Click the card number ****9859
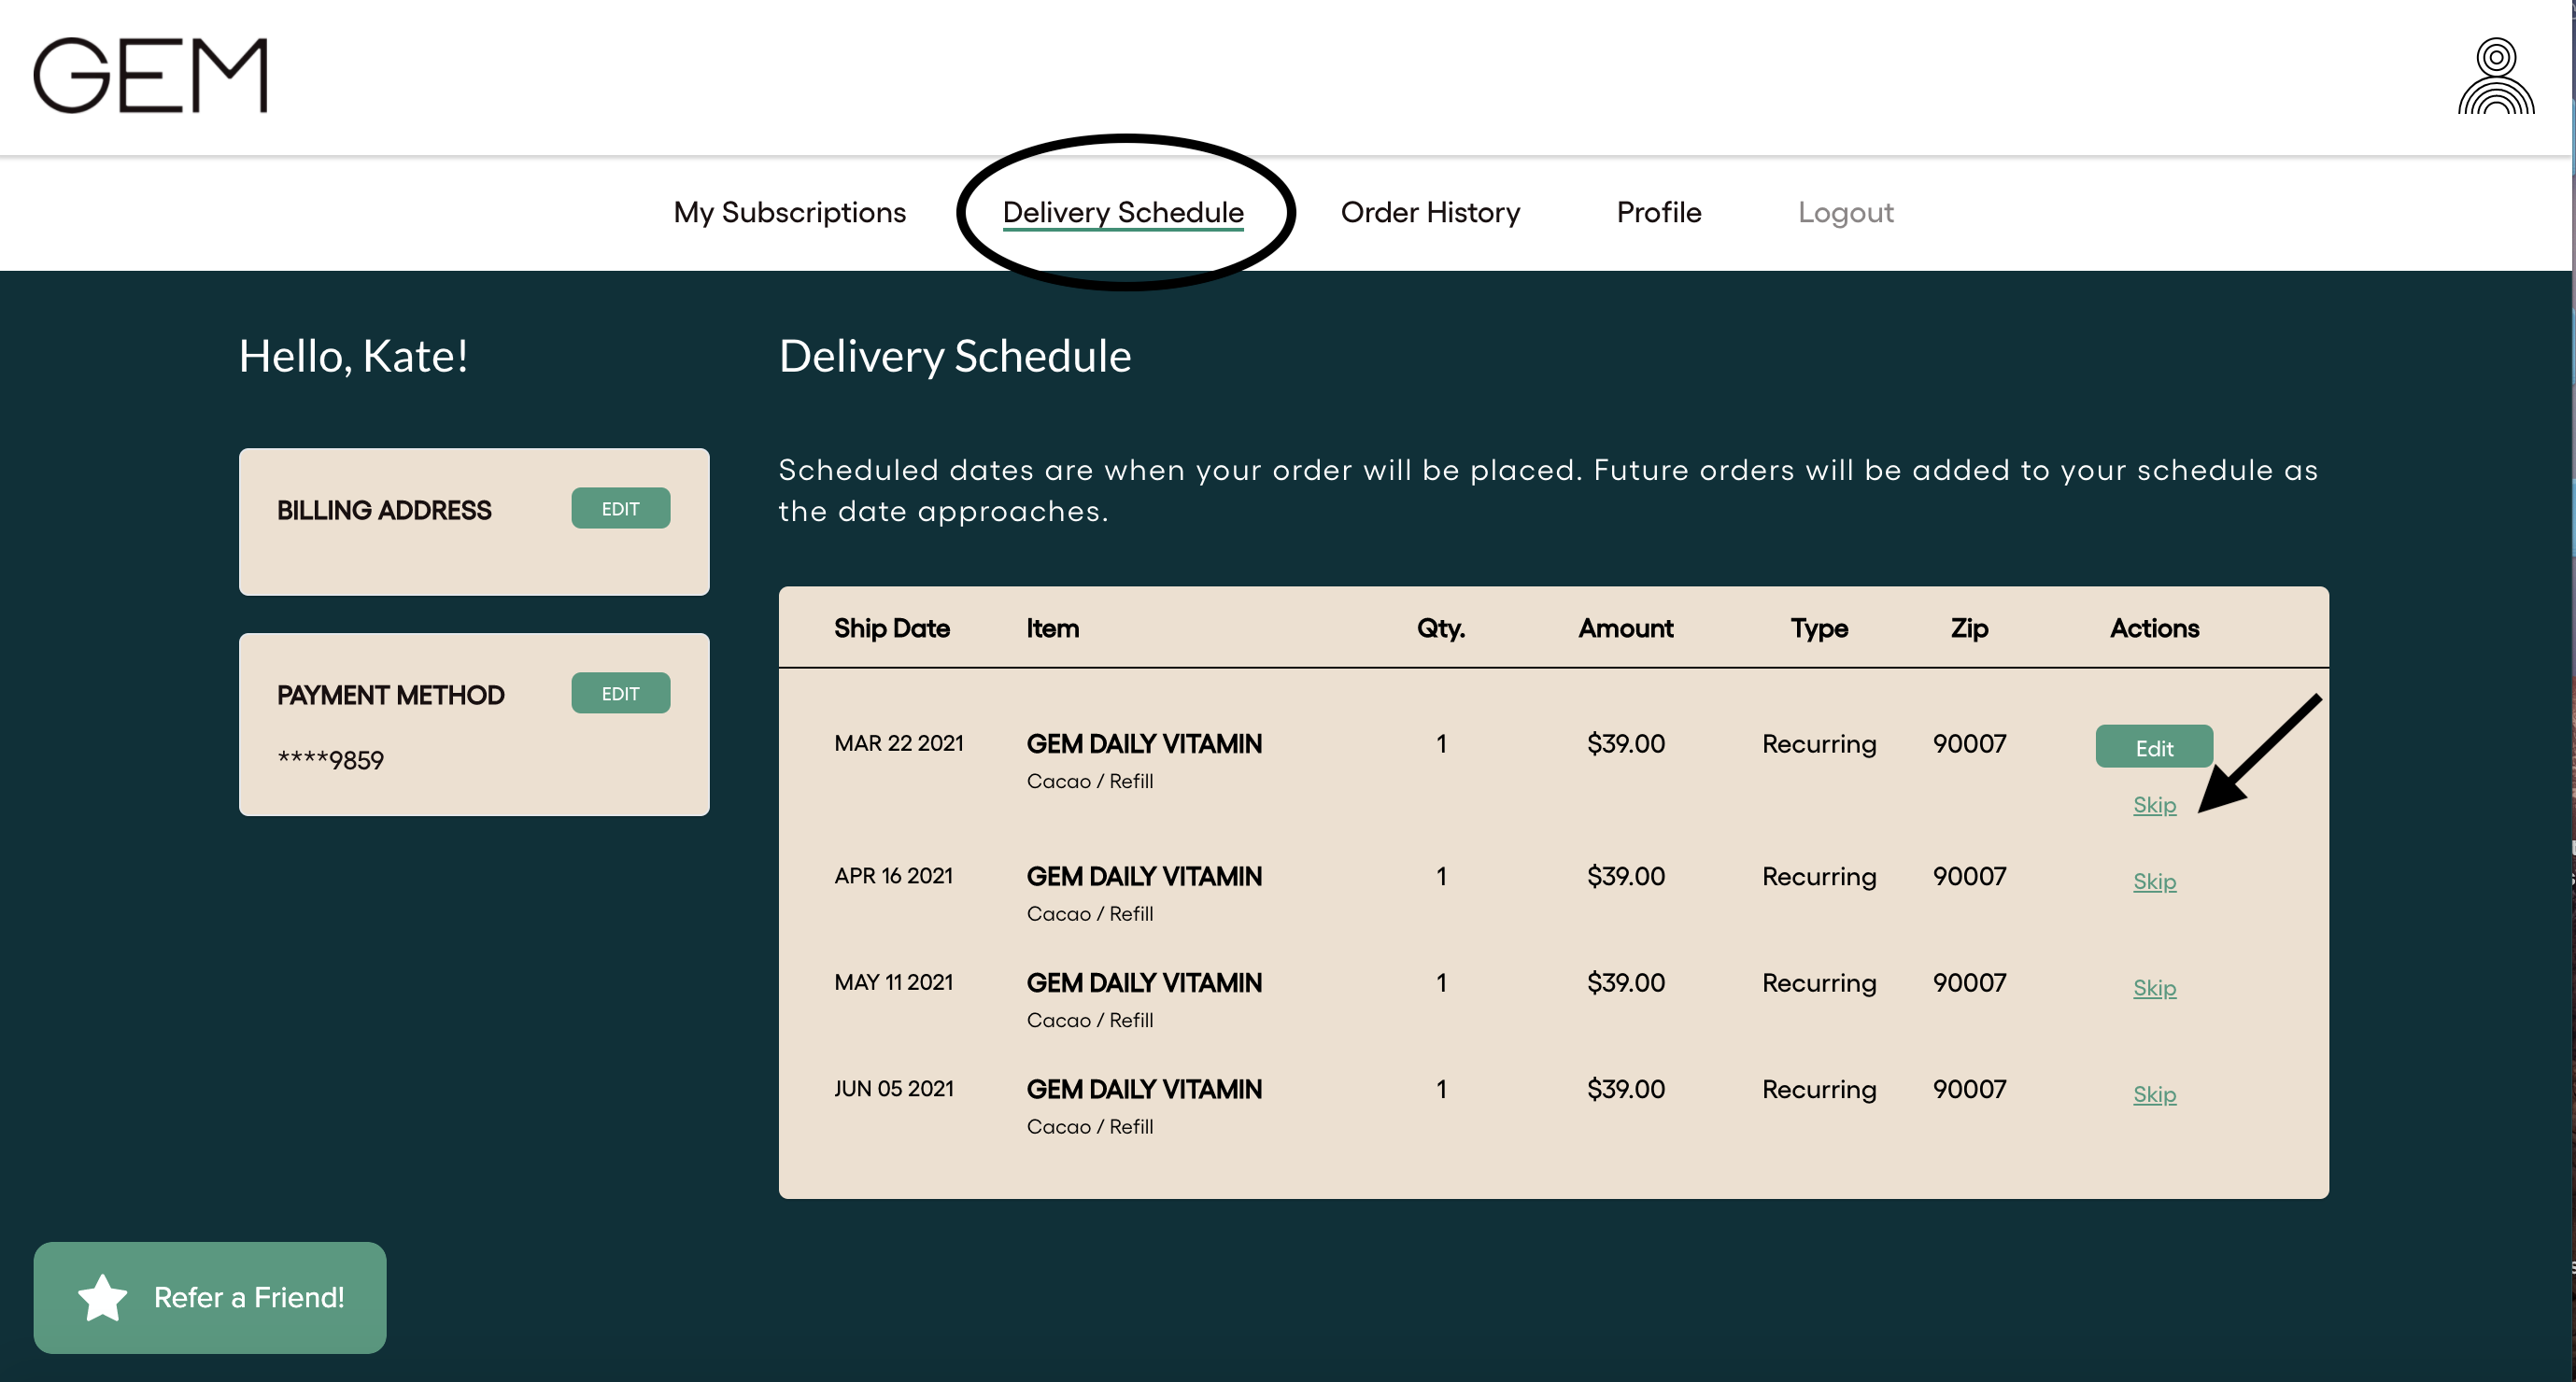This screenshot has height=1382, width=2576. pyautogui.click(x=330, y=760)
